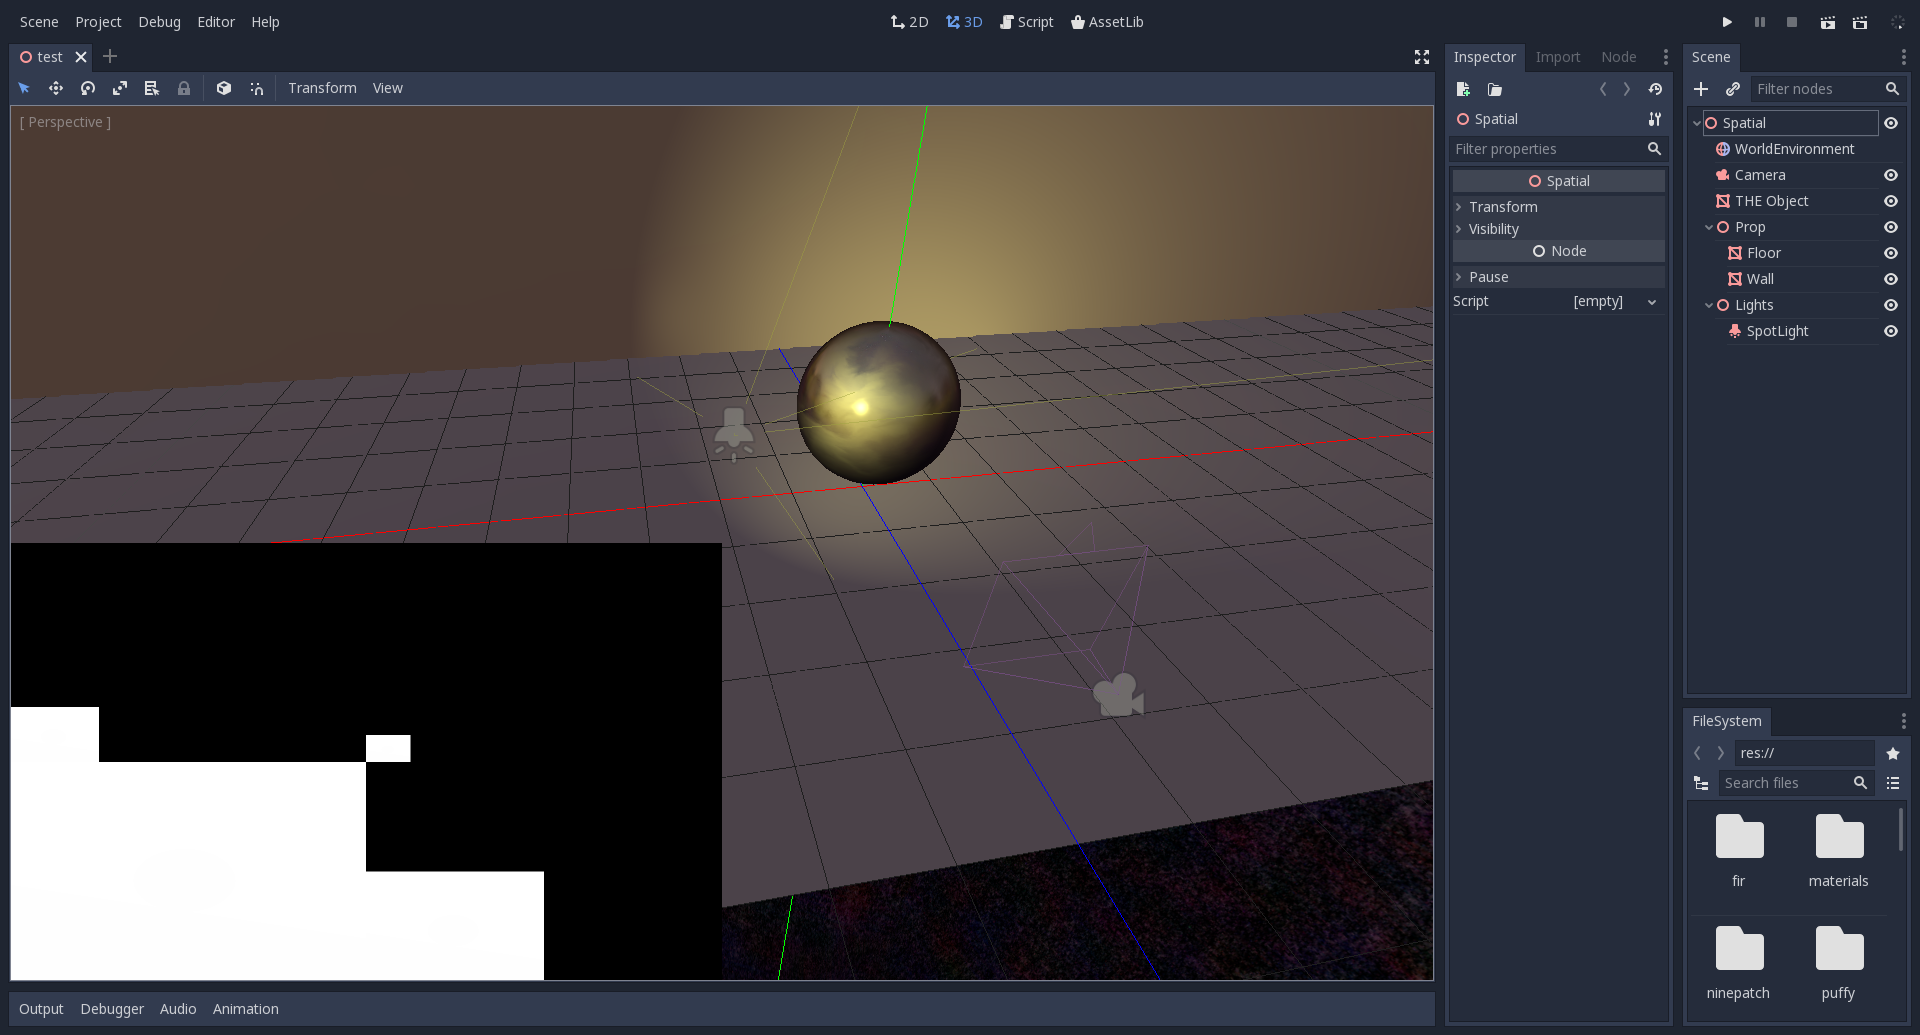The width and height of the screenshot is (1920, 1035).
Task: Open the View viewport menu
Action: pyautogui.click(x=388, y=88)
